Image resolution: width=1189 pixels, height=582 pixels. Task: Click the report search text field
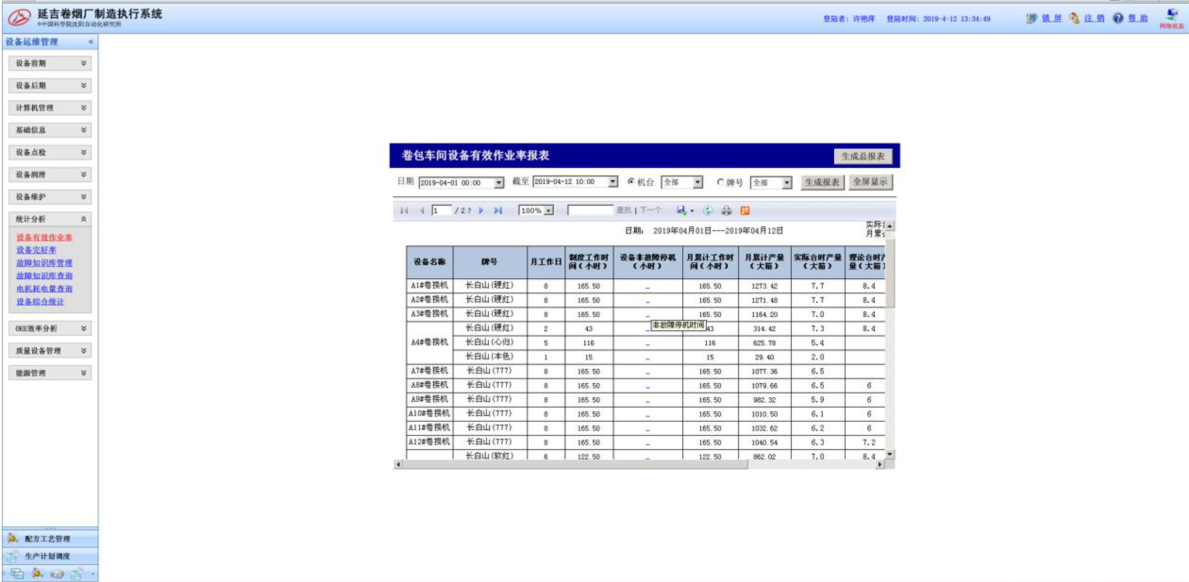coord(590,211)
